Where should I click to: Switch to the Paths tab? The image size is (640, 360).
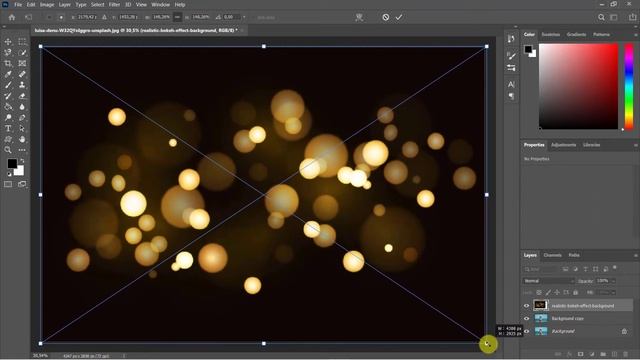coord(574,255)
